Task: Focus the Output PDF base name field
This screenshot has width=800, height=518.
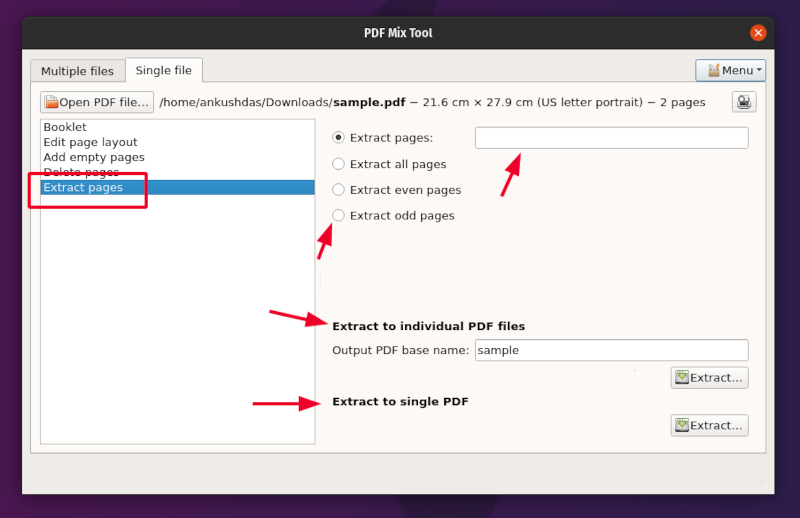Action: tap(611, 351)
